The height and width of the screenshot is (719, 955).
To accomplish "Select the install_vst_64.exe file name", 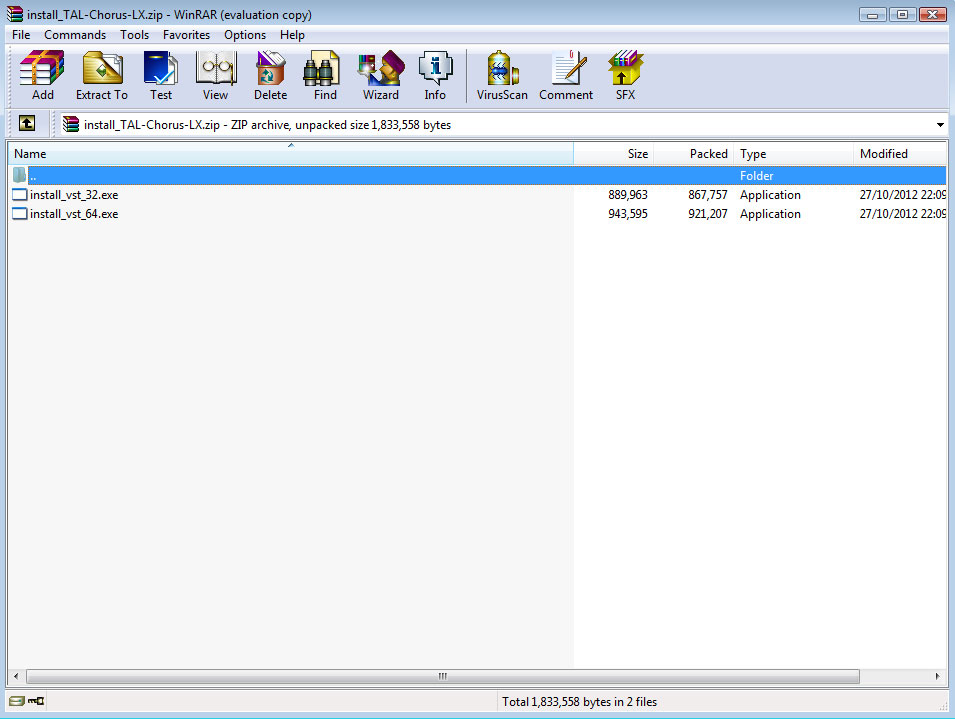I will pyautogui.click(x=74, y=214).
